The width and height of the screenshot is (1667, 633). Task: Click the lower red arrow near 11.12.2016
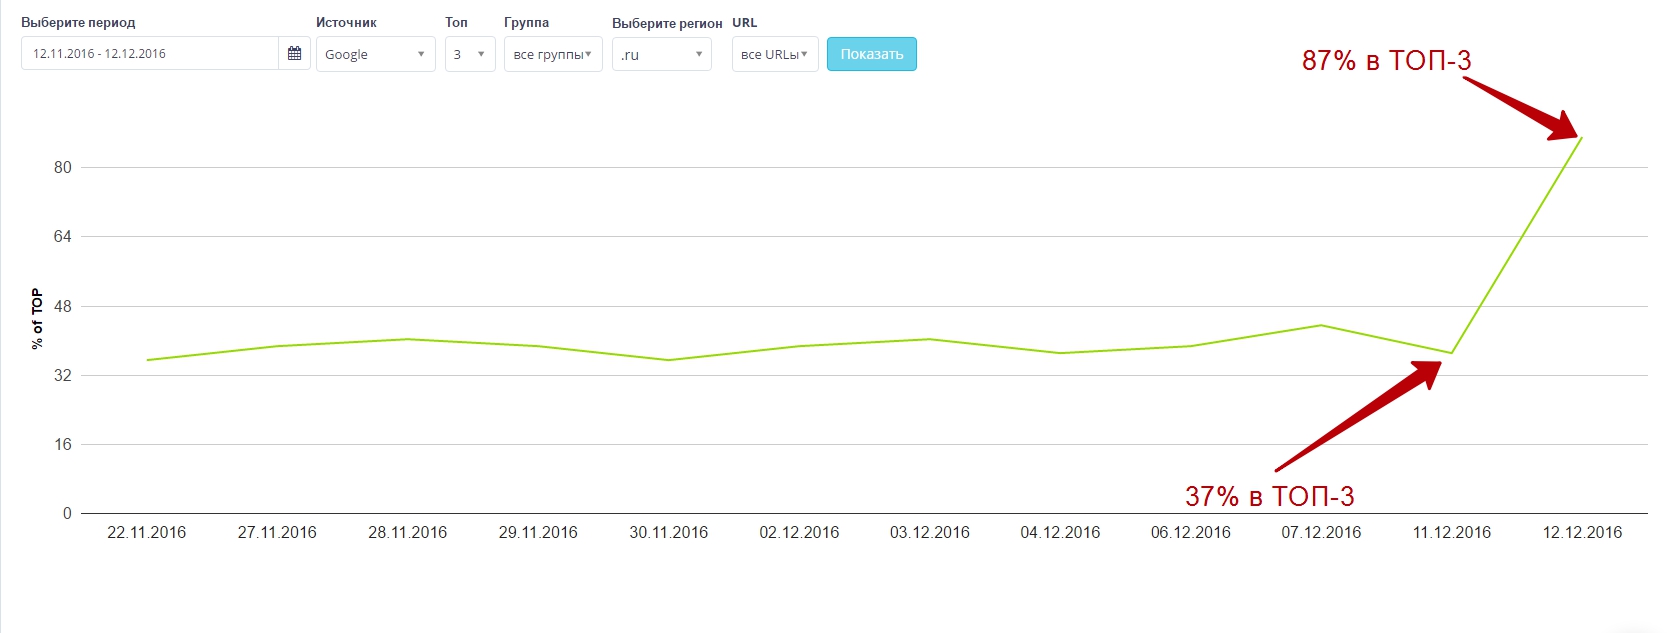click(1360, 416)
